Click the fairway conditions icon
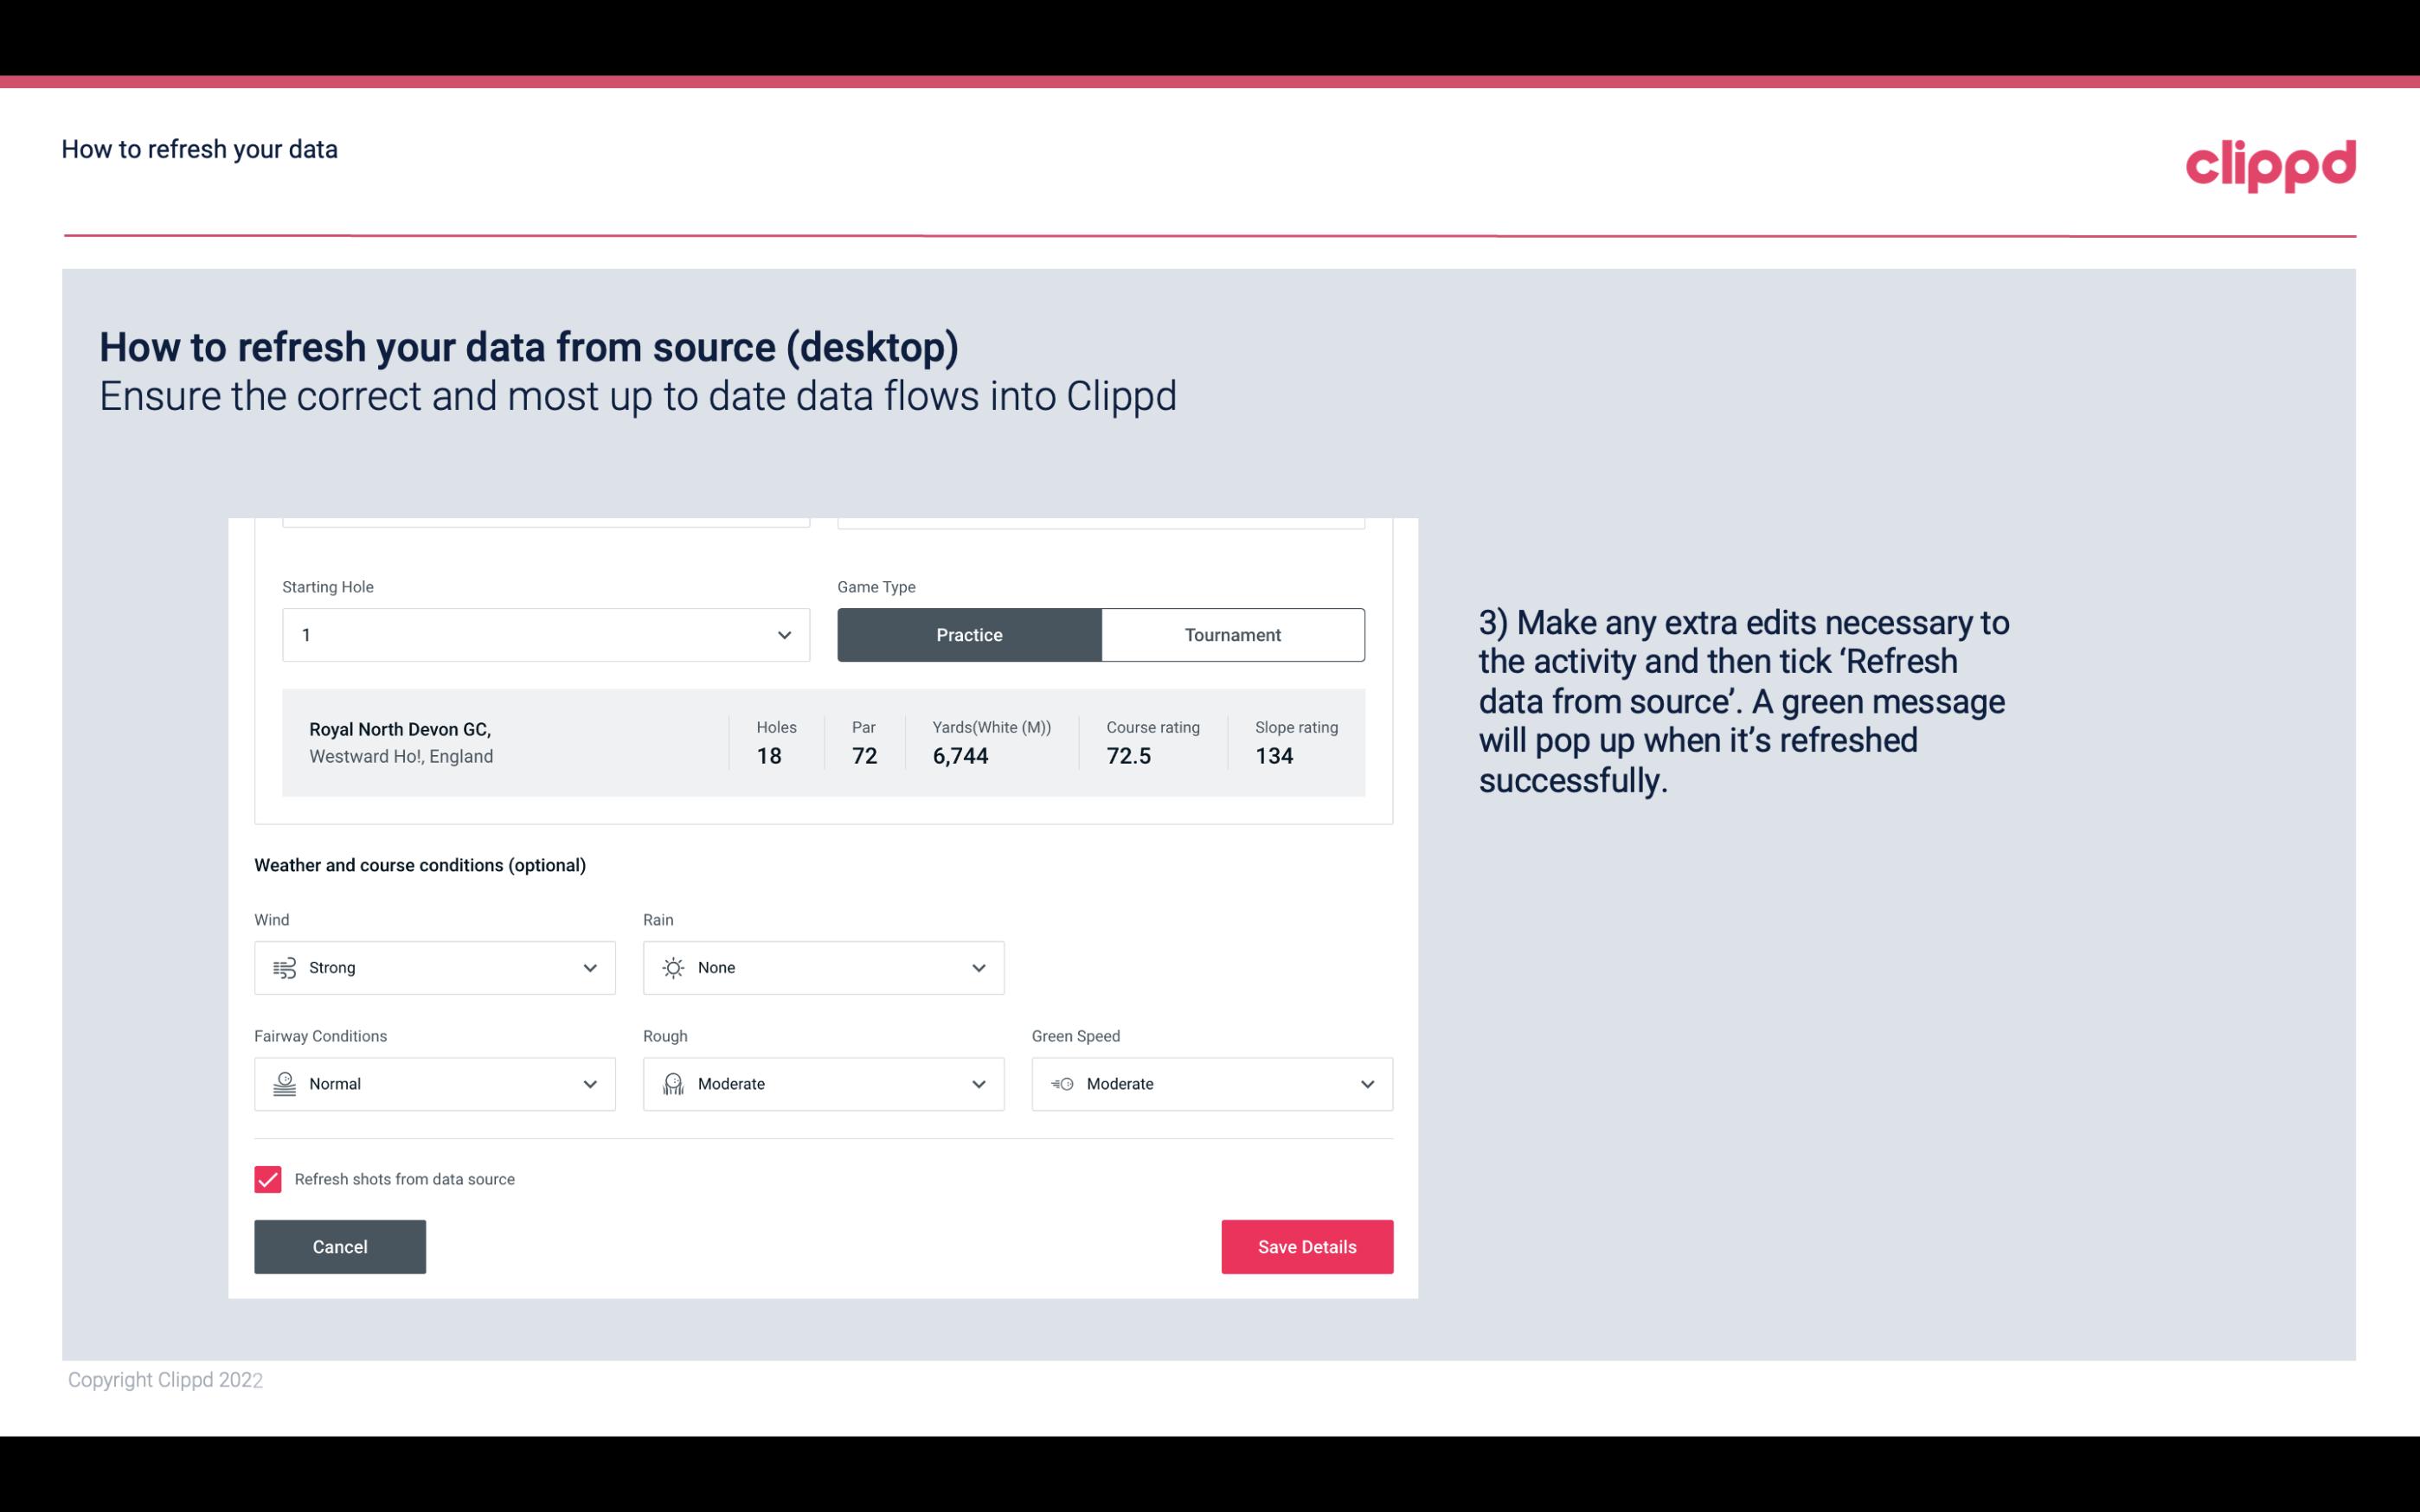 click(282, 1084)
